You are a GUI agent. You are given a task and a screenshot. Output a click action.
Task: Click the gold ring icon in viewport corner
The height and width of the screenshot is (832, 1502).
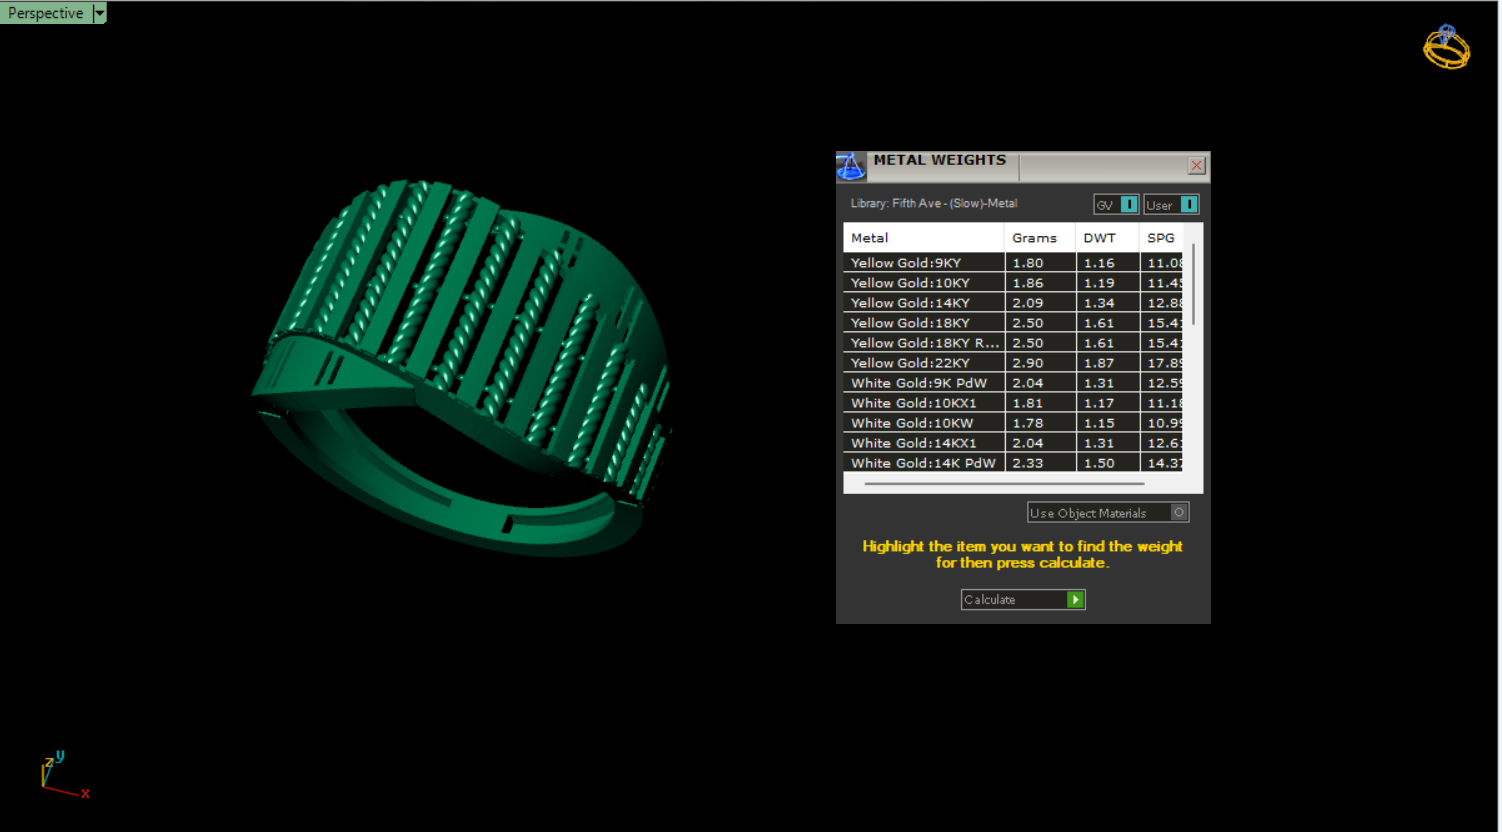(1446, 47)
